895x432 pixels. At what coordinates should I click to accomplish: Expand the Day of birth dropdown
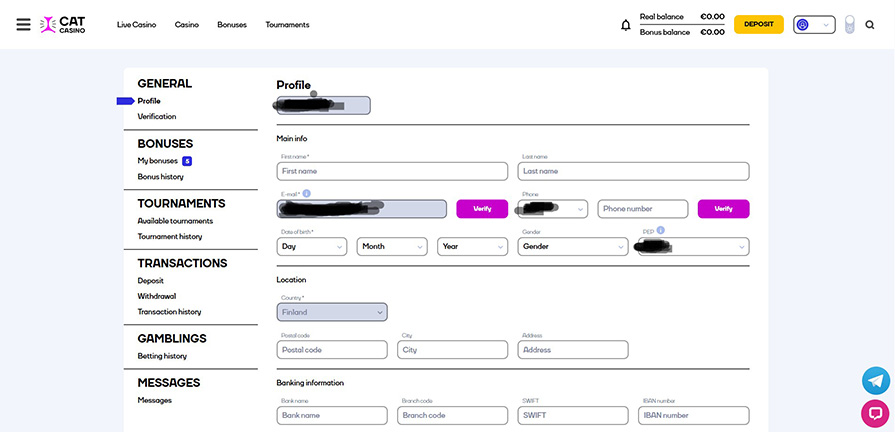coord(311,246)
